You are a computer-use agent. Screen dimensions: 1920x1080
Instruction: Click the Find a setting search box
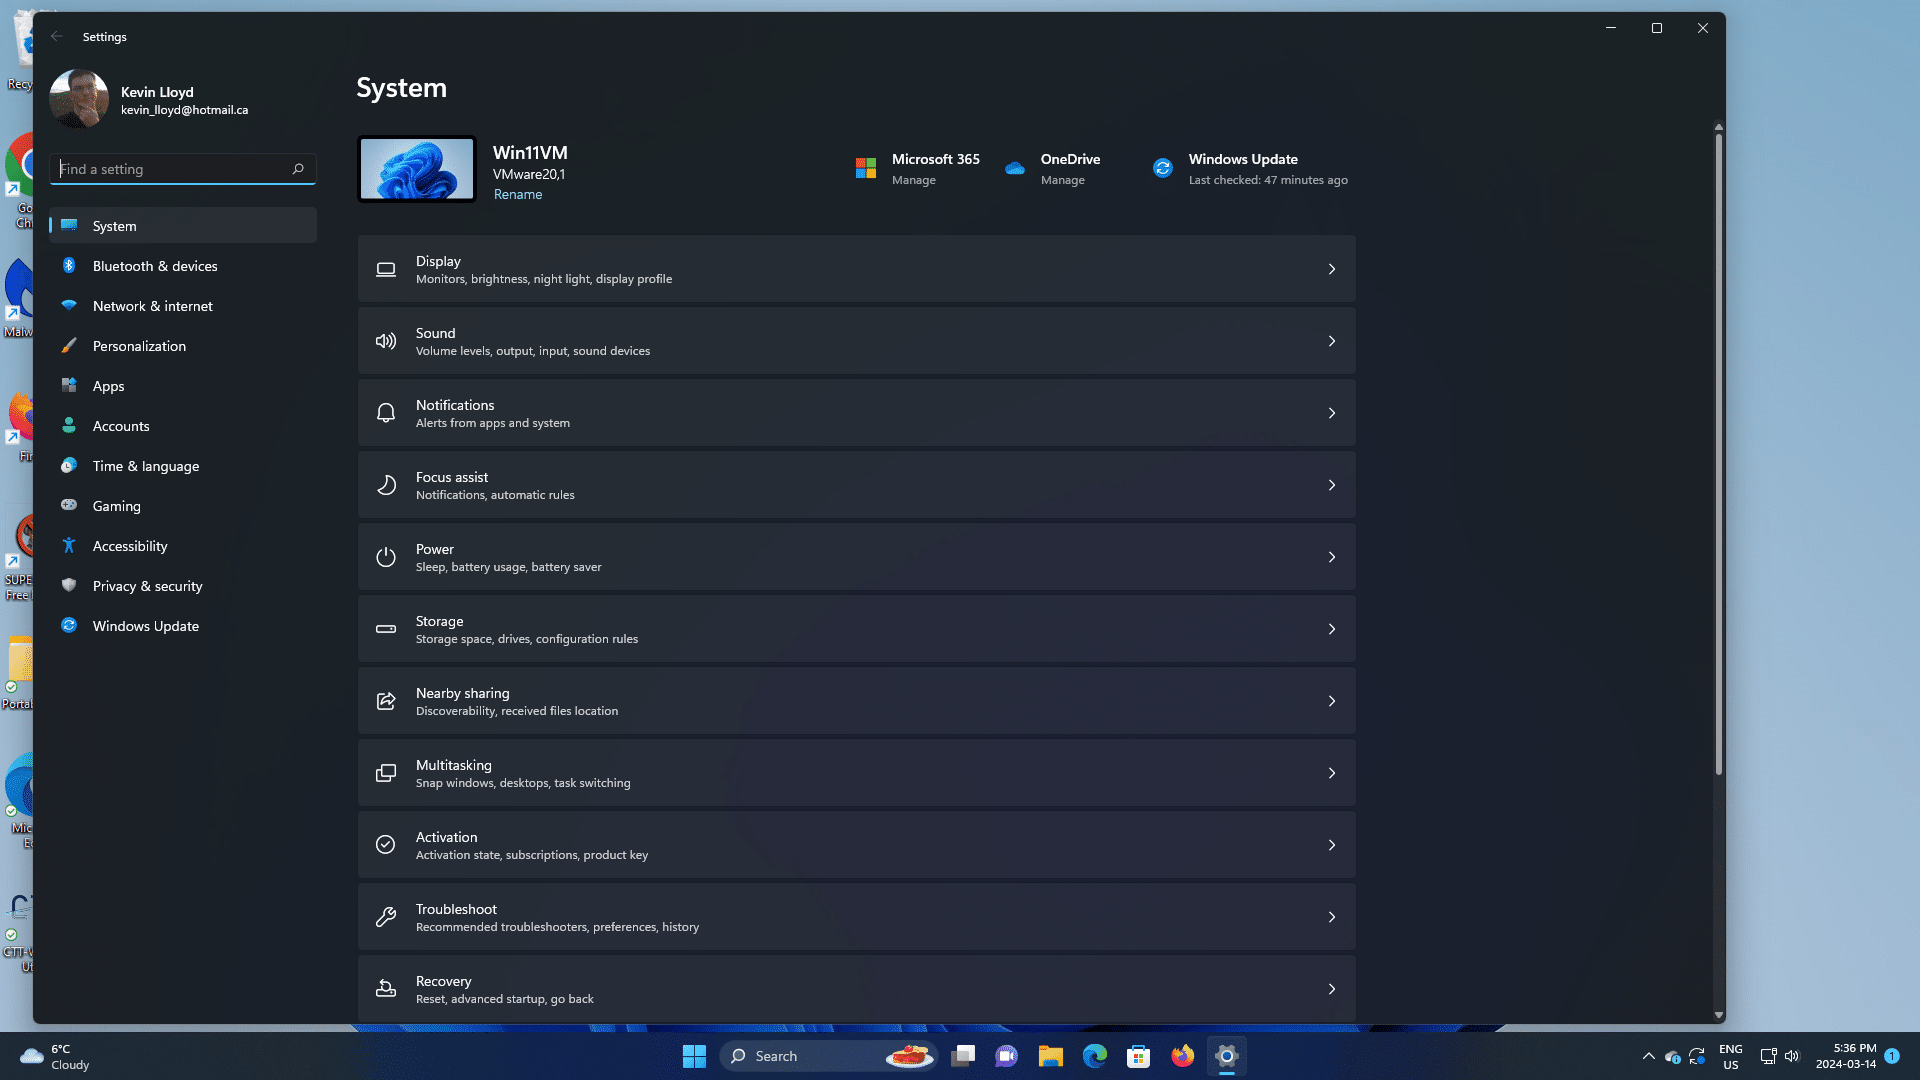172,169
